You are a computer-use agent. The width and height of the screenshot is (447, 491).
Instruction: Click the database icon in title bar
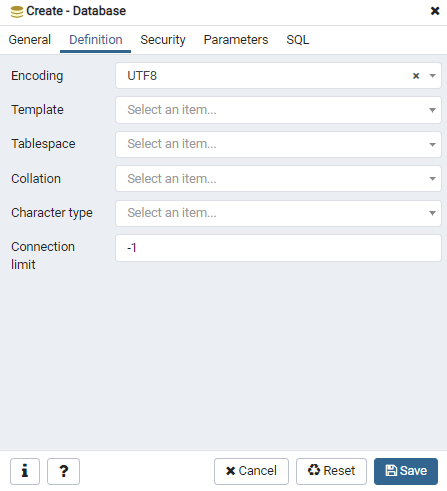coord(17,11)
